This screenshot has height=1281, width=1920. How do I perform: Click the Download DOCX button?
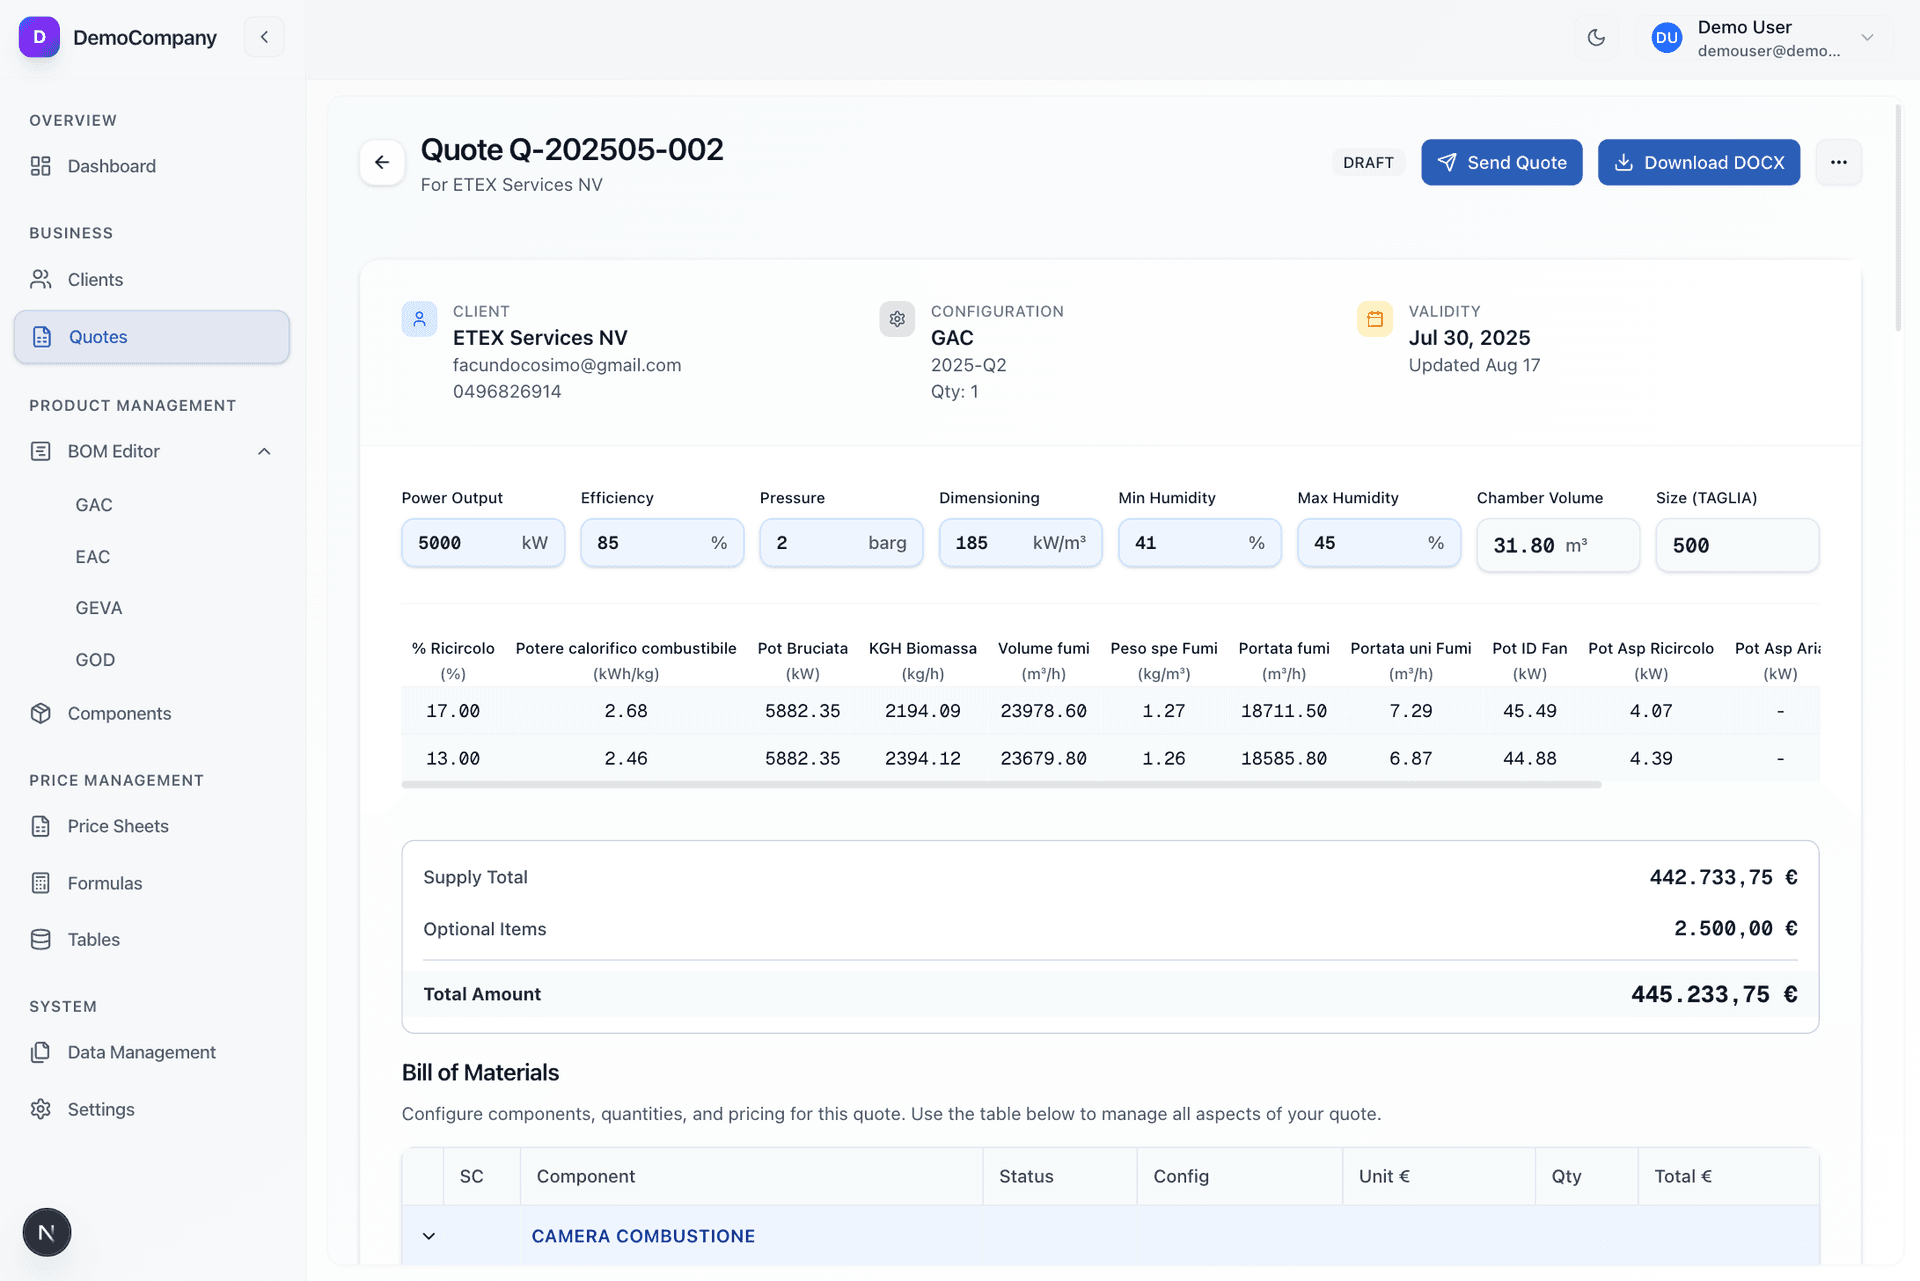click(x=1698, y=162)
